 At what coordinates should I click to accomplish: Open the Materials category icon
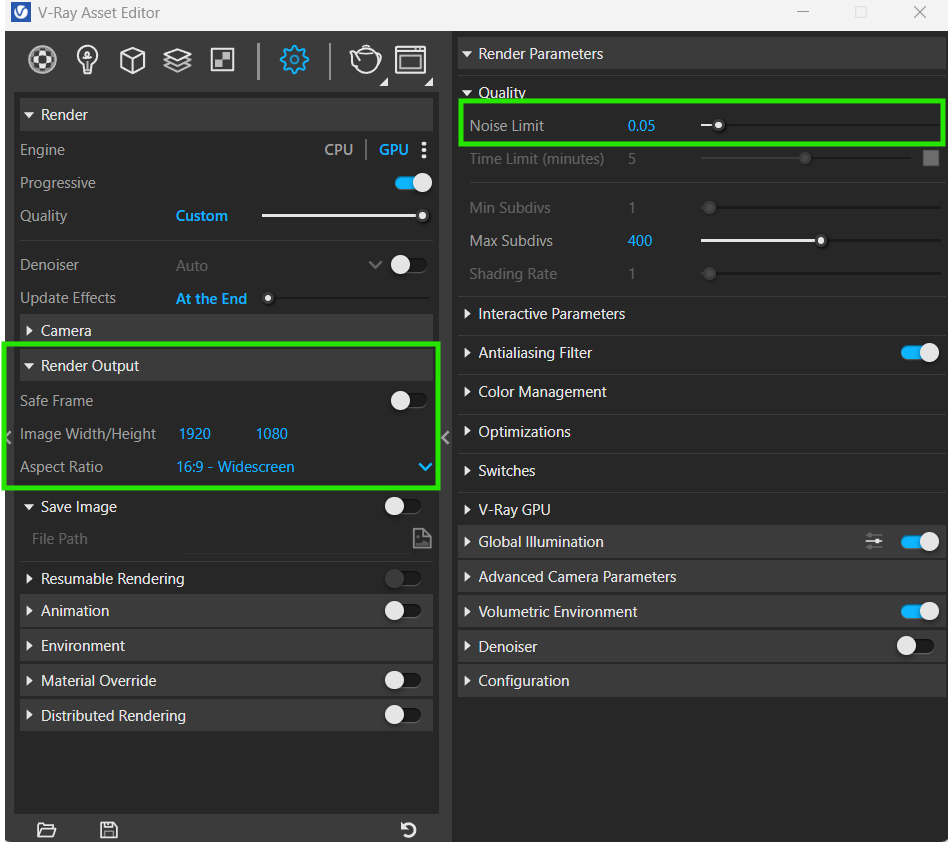[x=42, y=60]
